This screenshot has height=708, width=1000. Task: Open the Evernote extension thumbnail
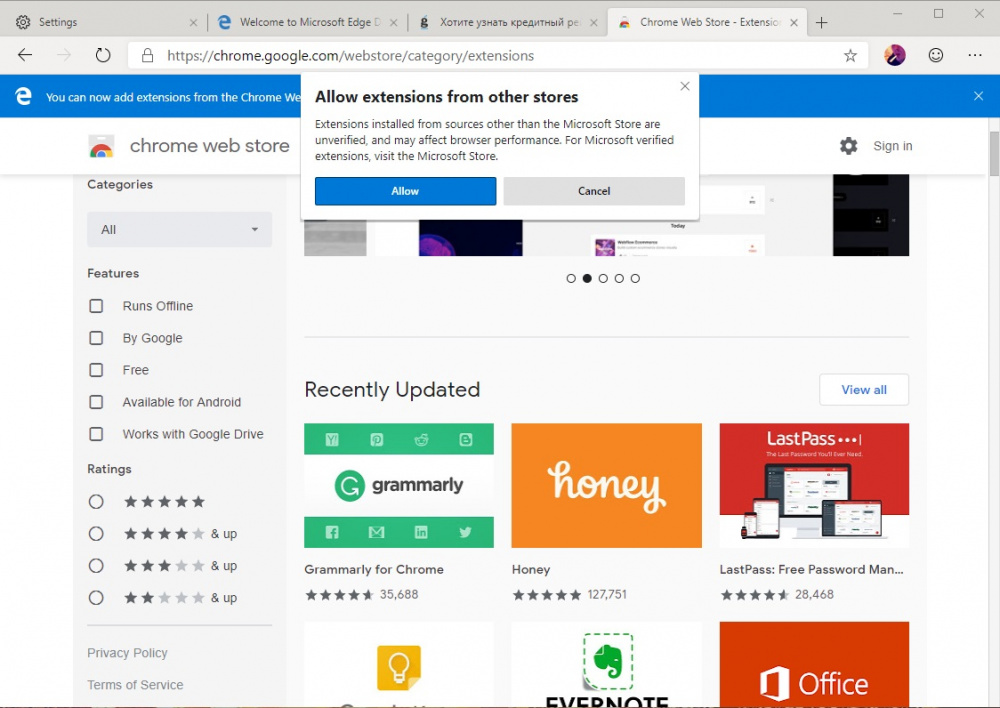(x=607, y=665)
